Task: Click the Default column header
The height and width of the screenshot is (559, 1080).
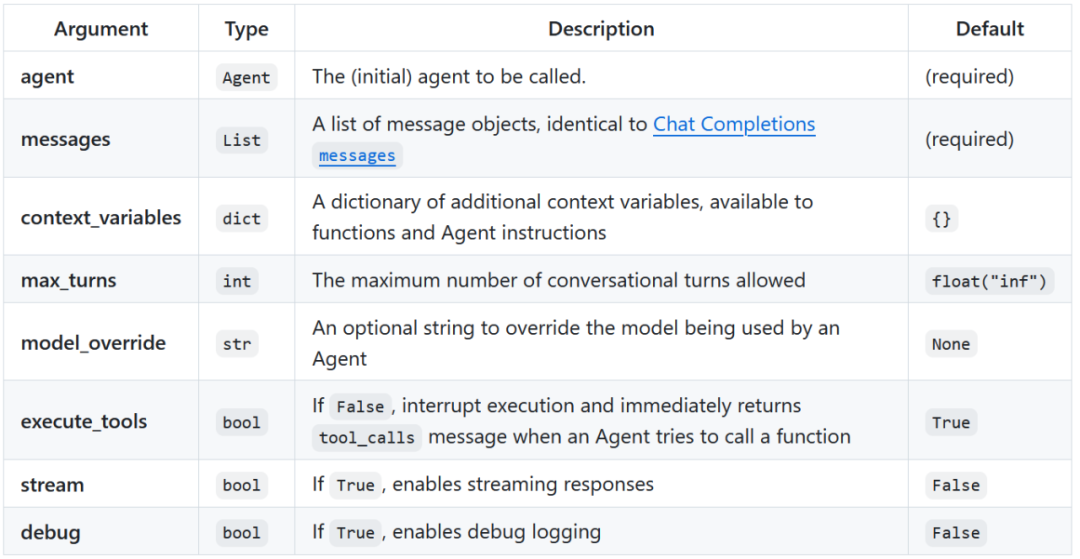Action: coord(989,29)
